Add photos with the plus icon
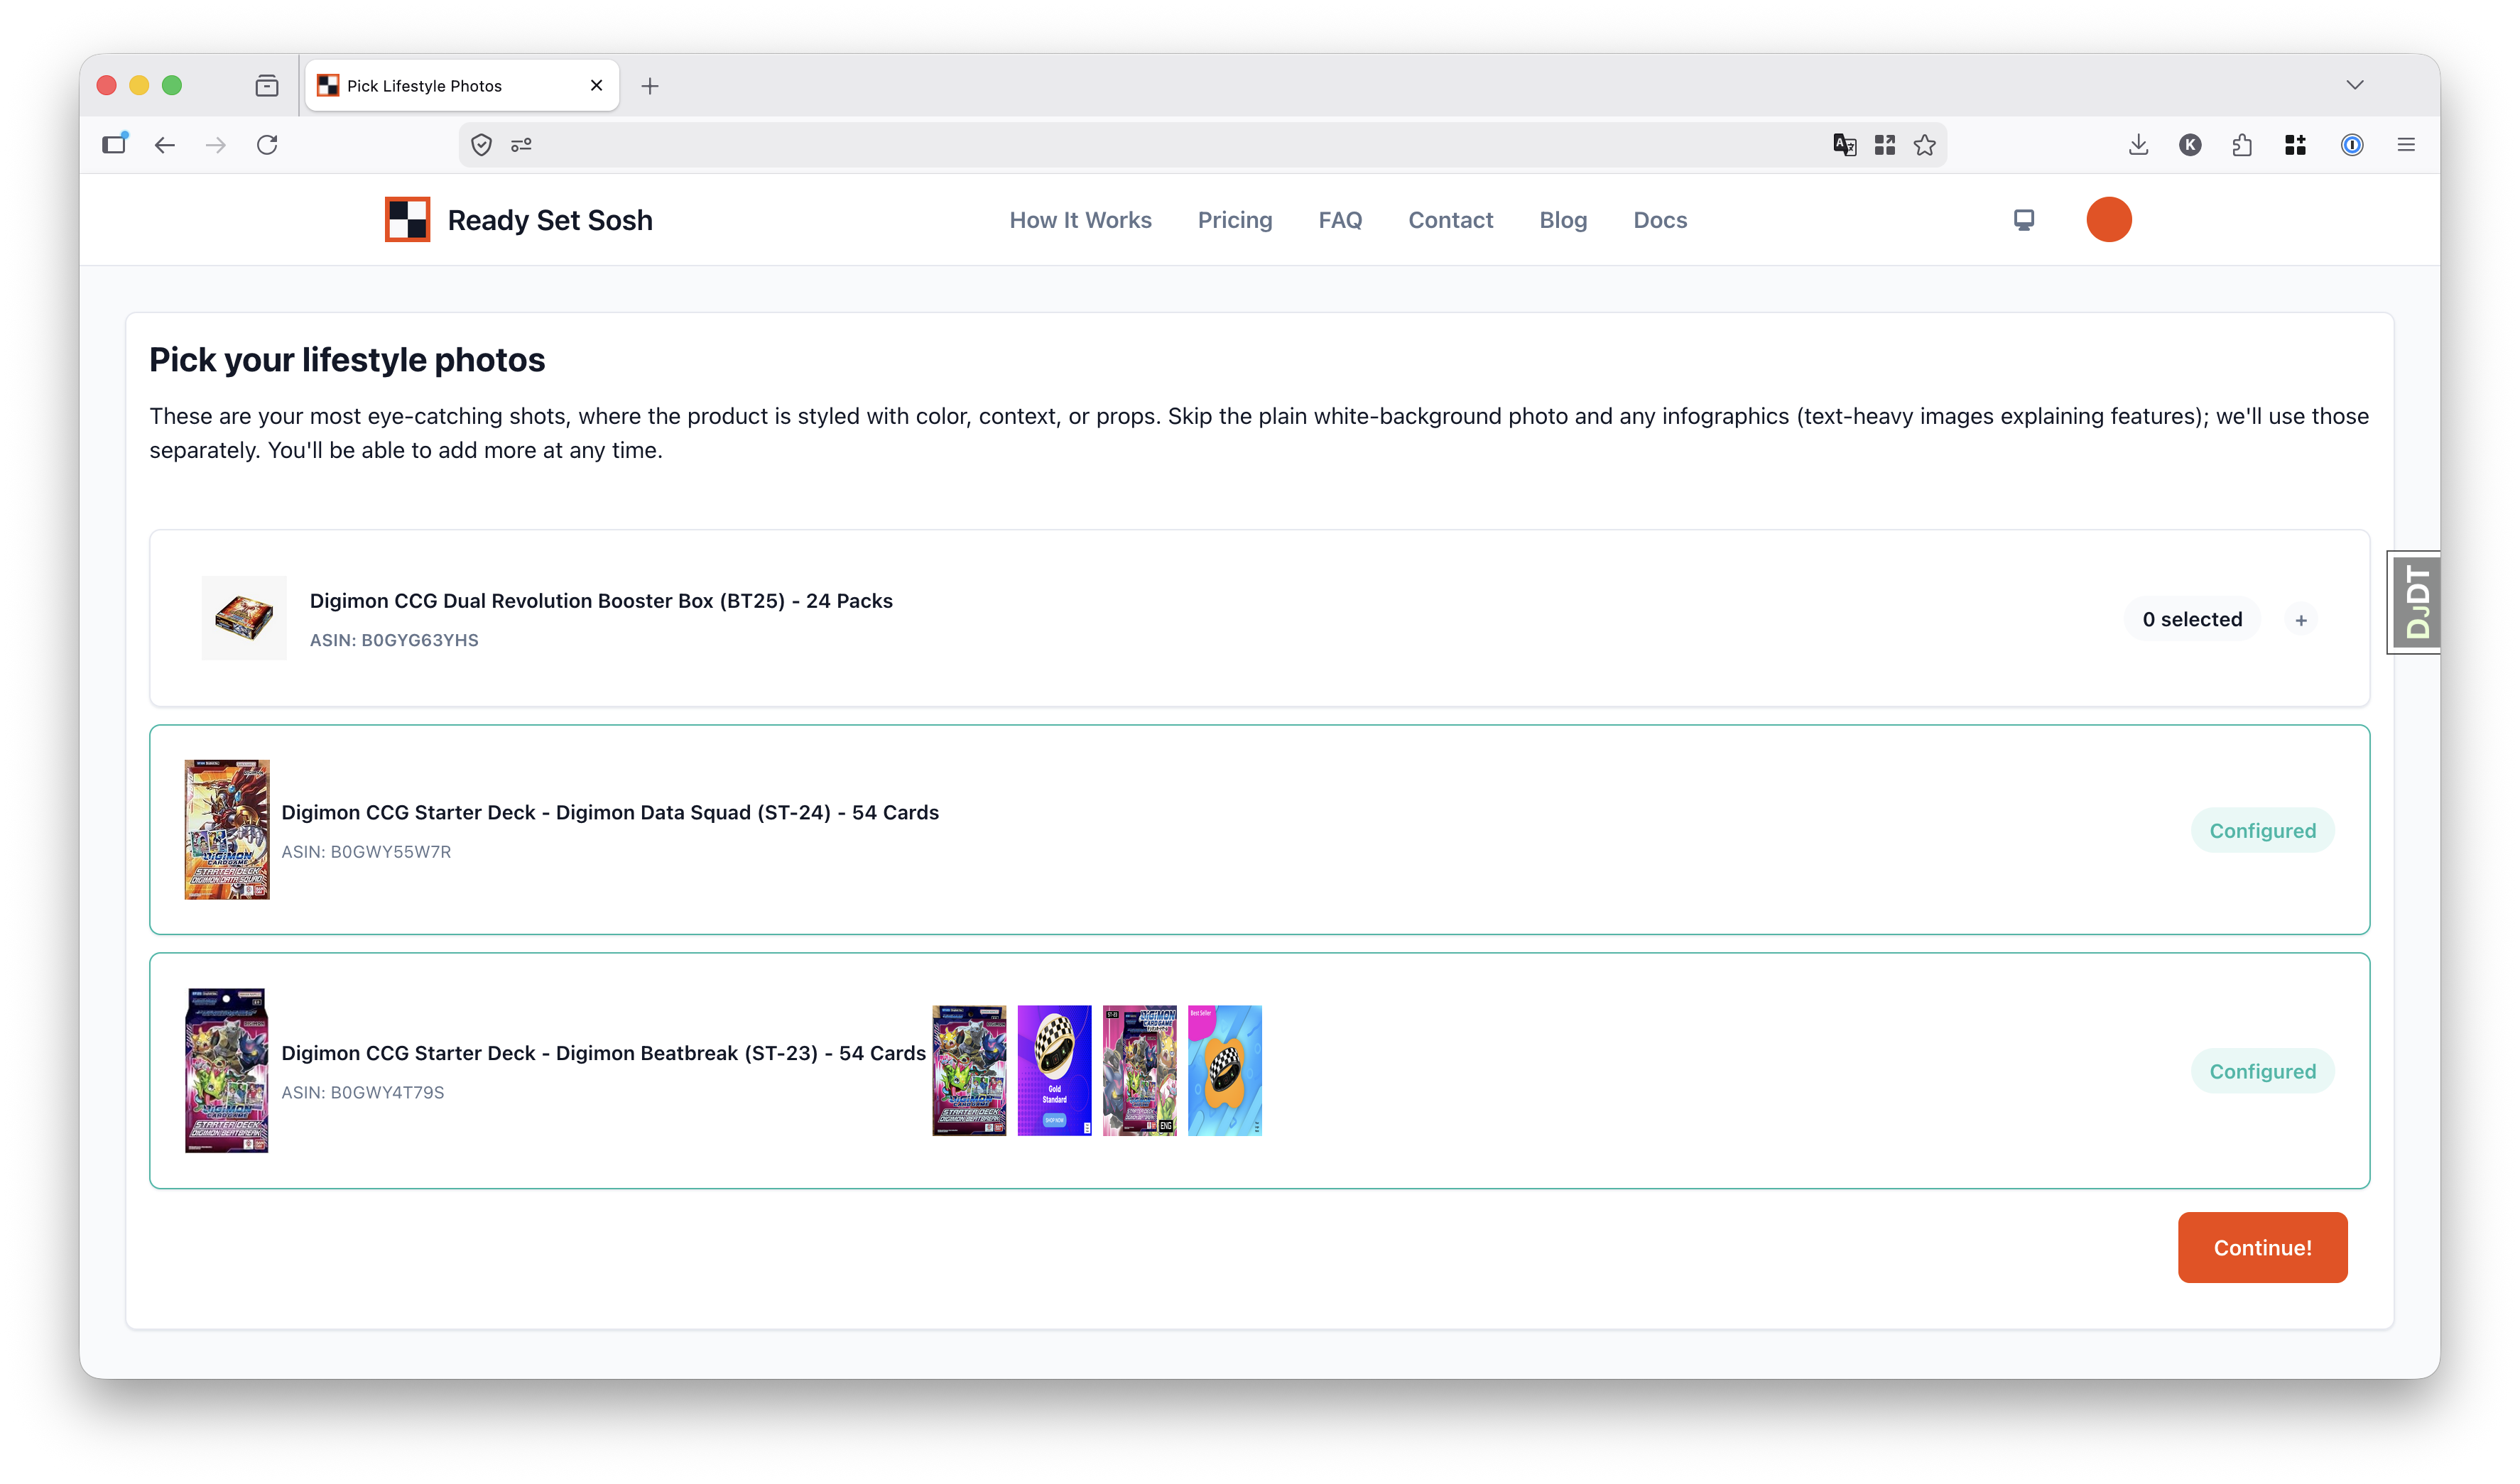Viewport: 2520px width, 1484px height. [2301, 620]
